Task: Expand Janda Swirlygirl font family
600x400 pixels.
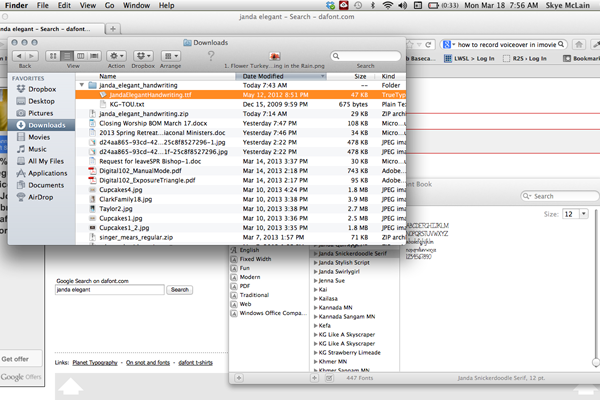Action: click(316, 272)
